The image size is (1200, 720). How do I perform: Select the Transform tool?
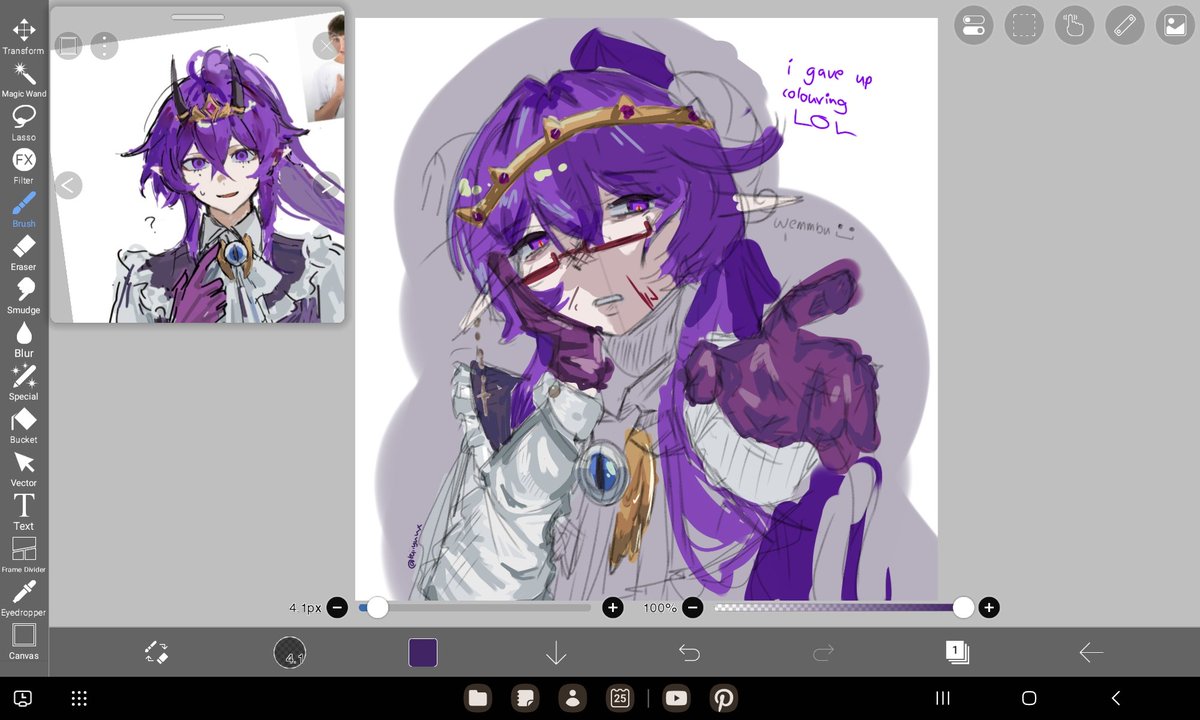pos(24,36)
